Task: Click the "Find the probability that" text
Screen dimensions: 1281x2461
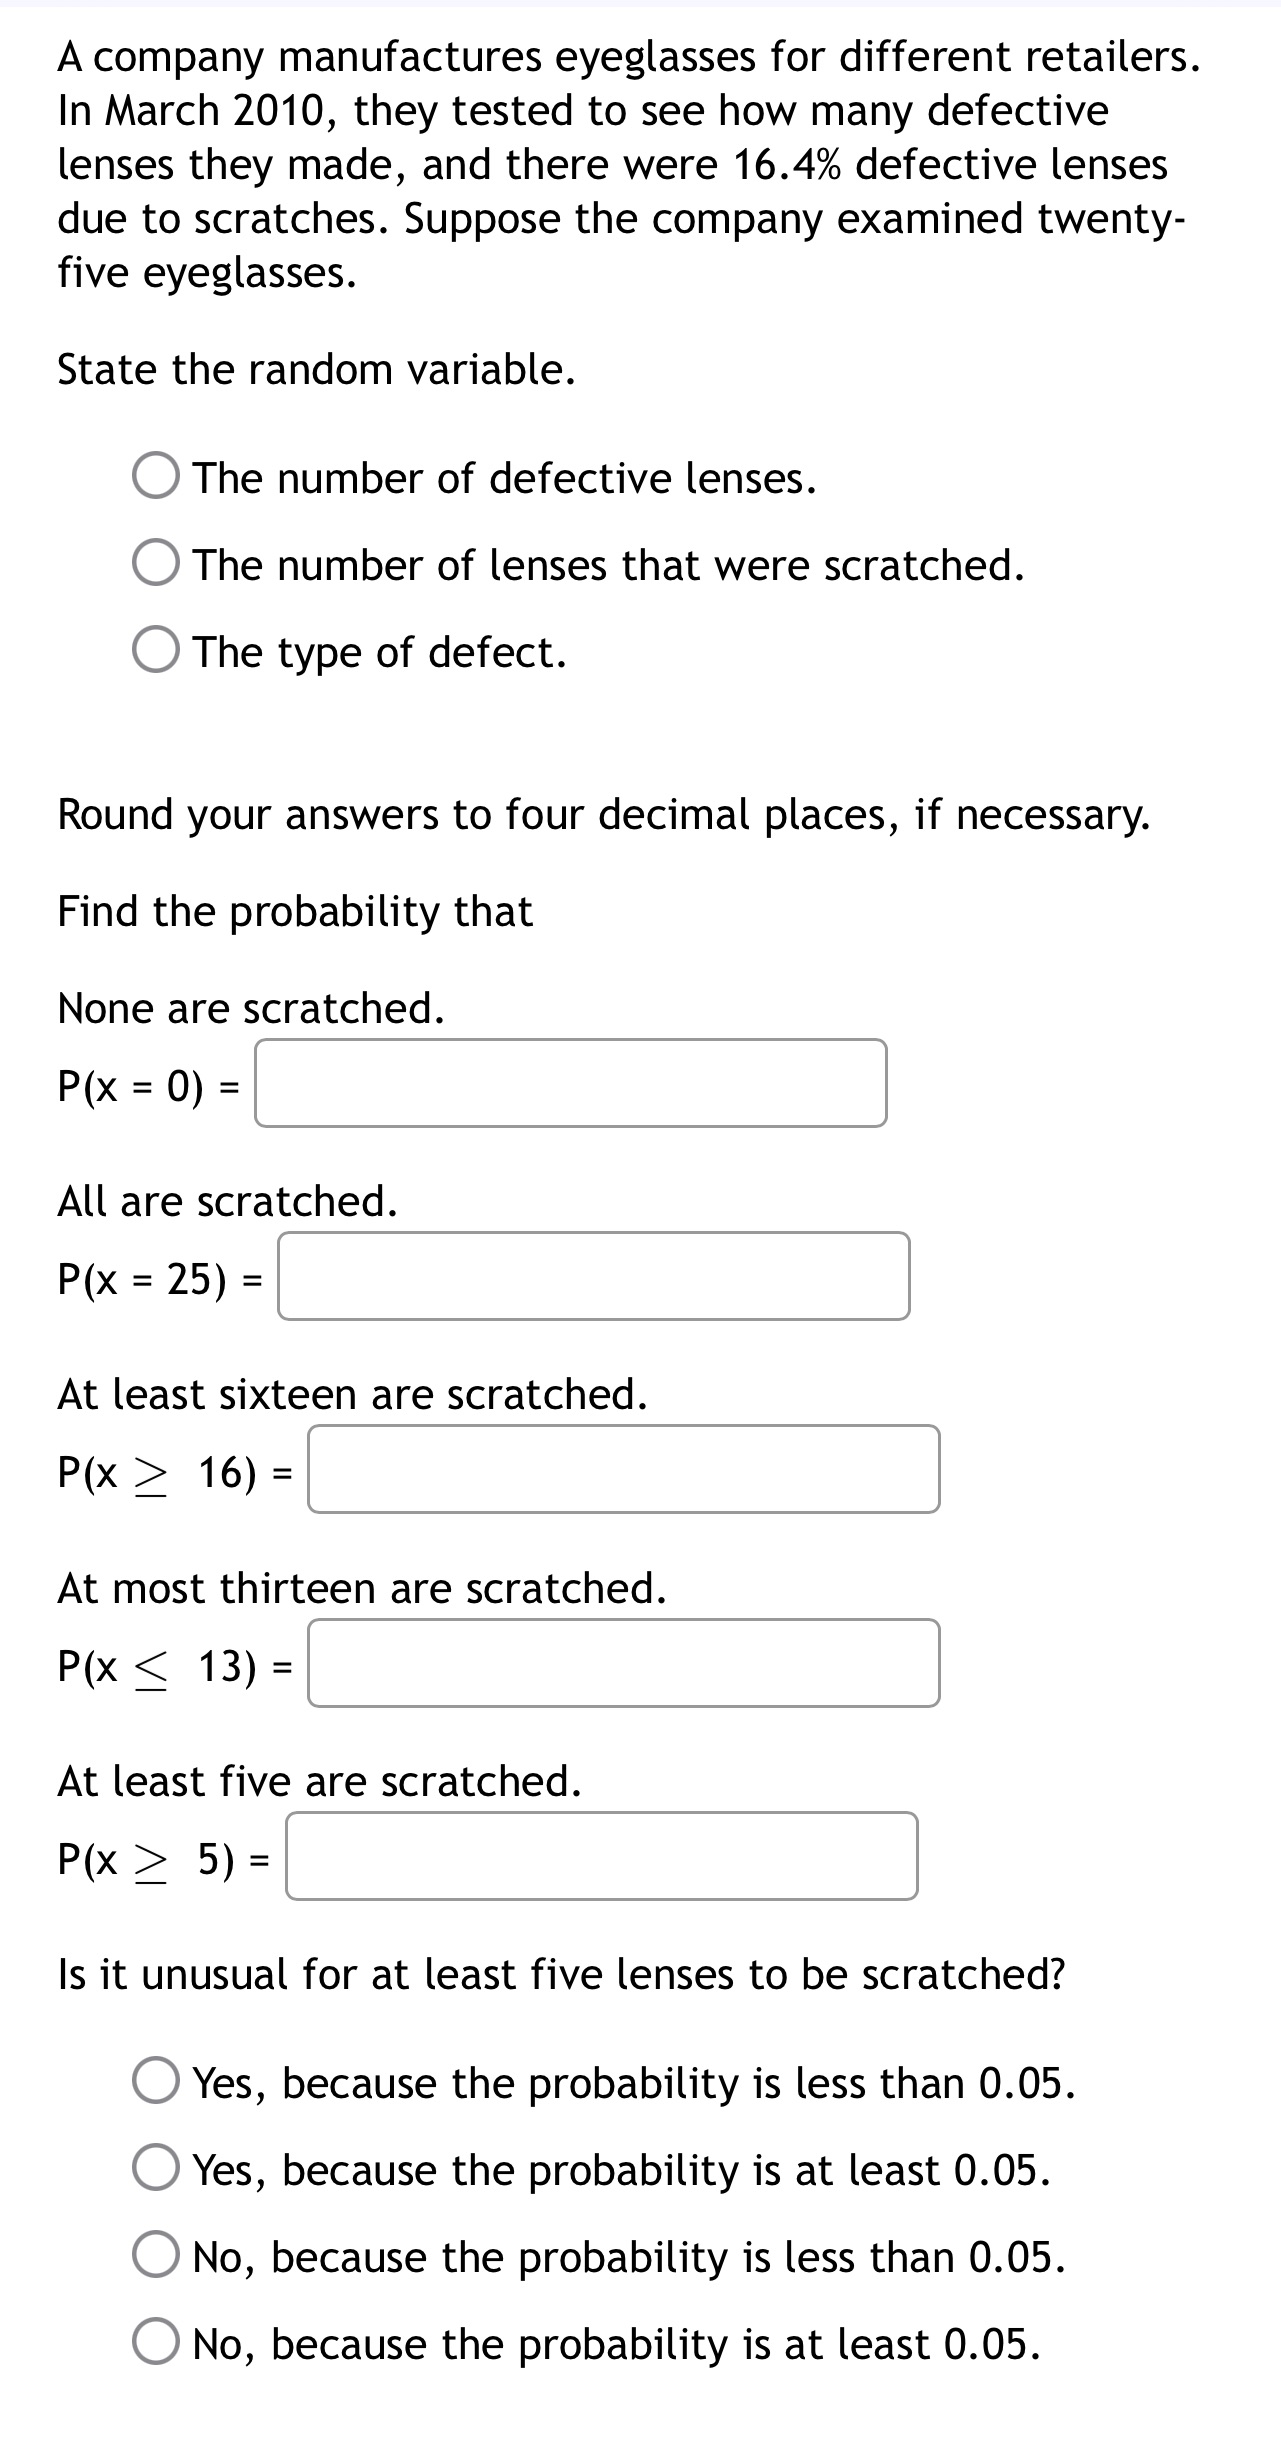Action: pyautogui.click(x=294, y=911)
